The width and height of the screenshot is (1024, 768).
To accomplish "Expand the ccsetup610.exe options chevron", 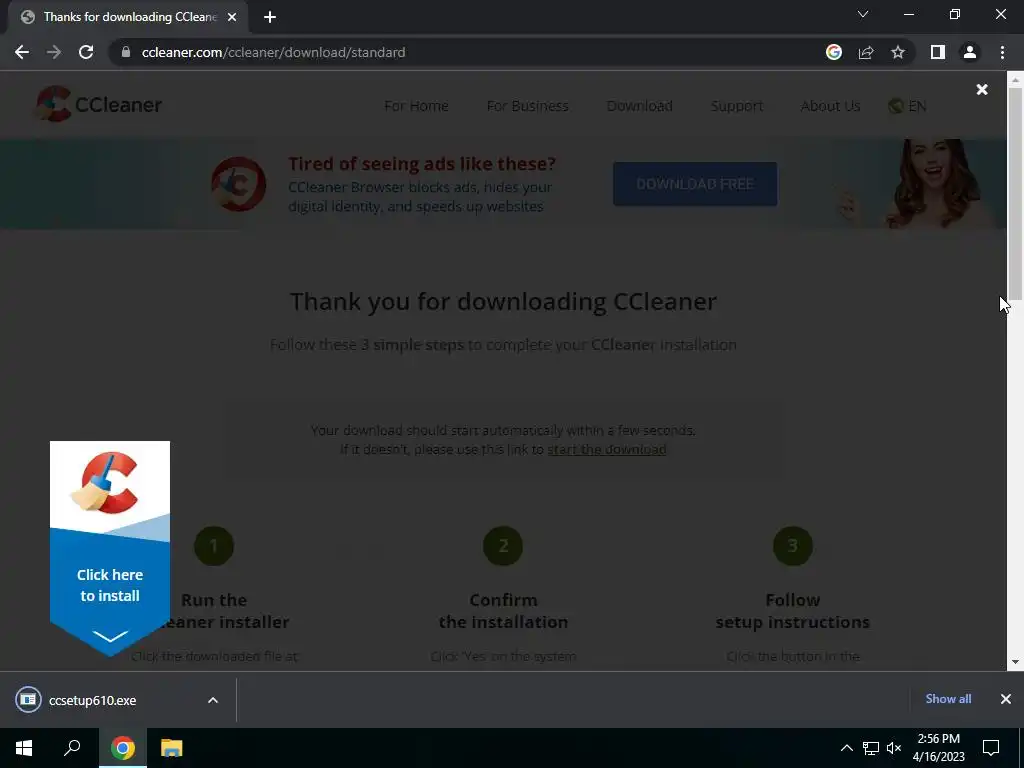I will (x=213, y=700).
